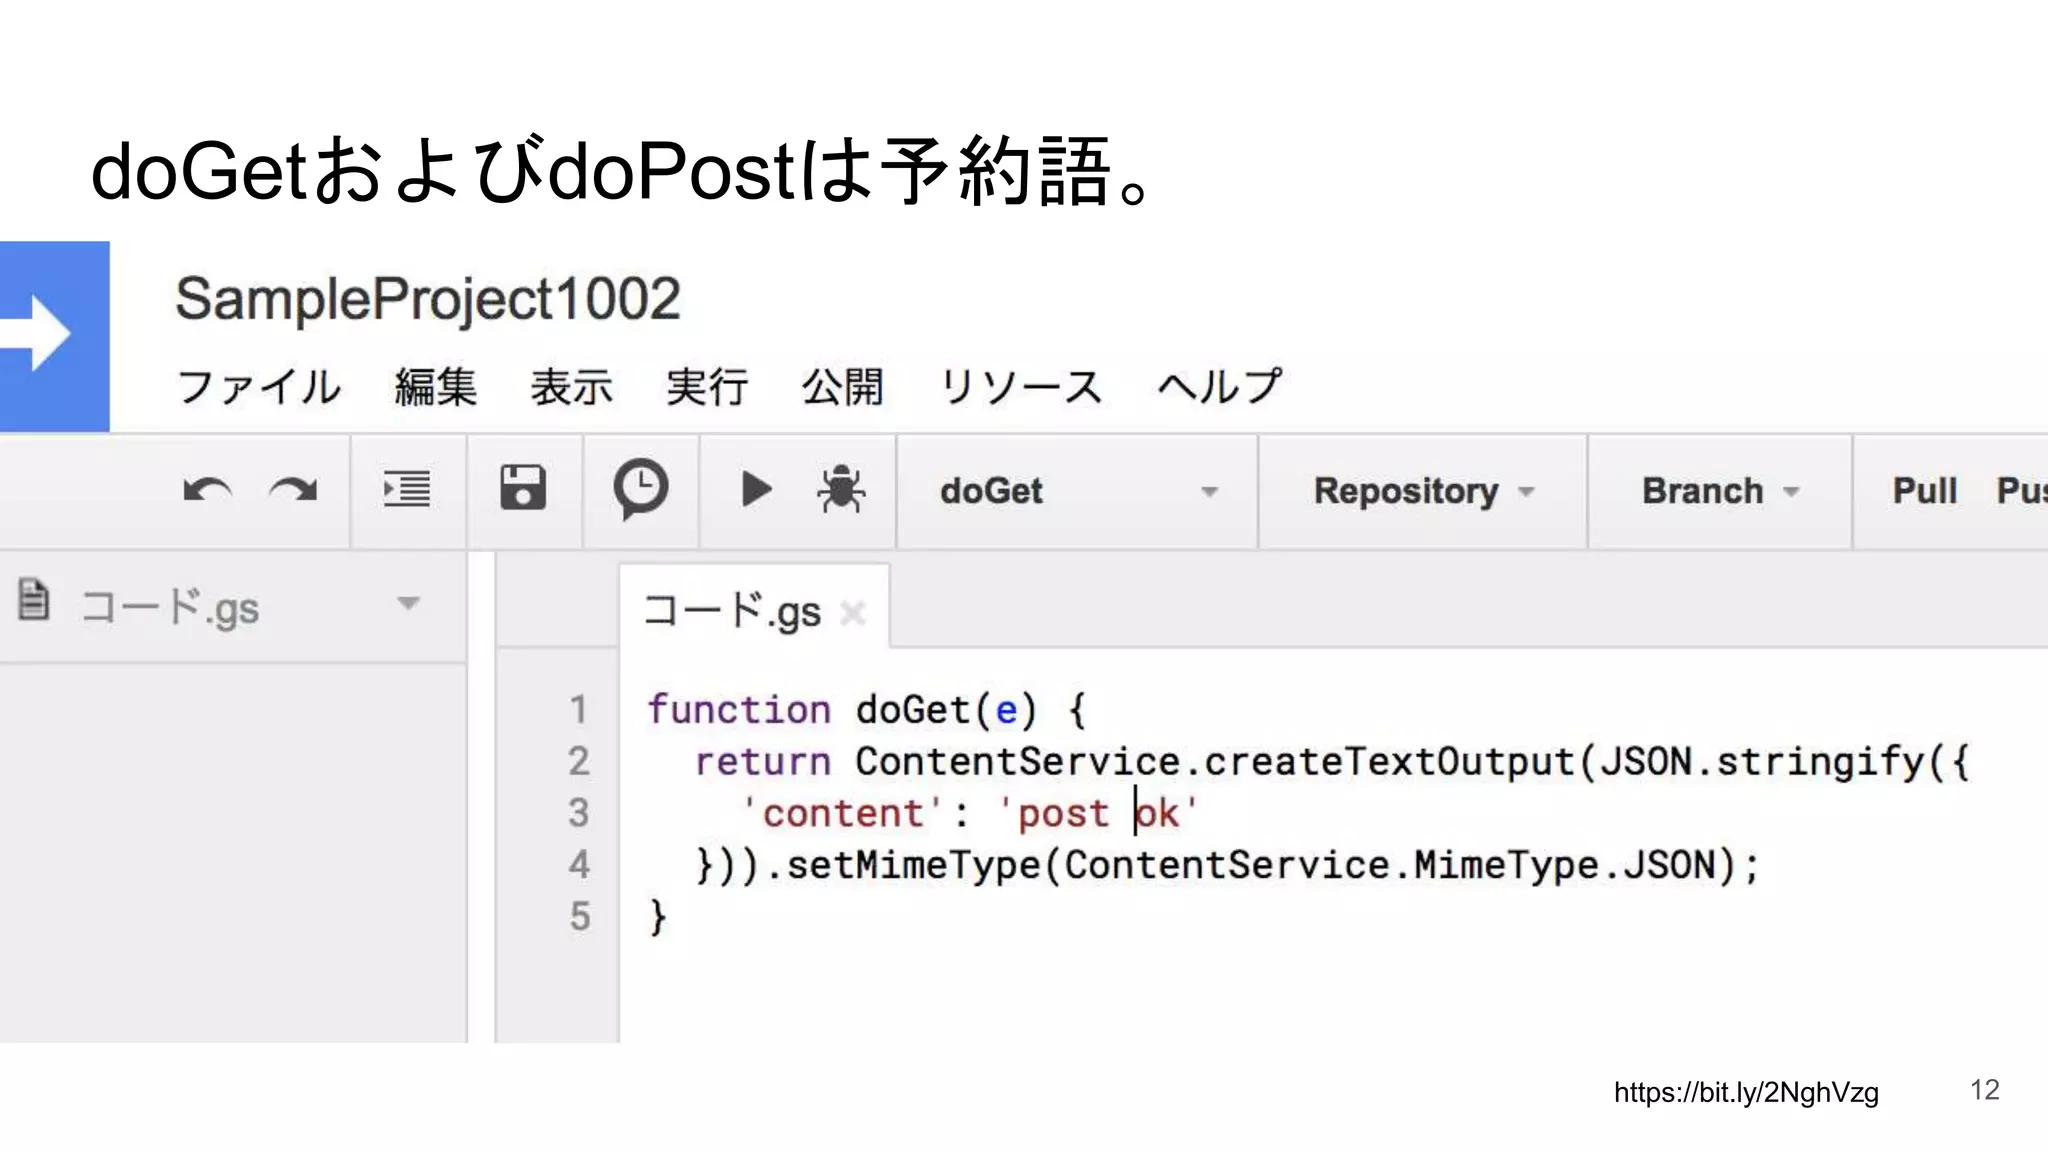Click the 'content' string on line 3
This screenshot has height=1152, width=2048.
[x=842, y=813]
